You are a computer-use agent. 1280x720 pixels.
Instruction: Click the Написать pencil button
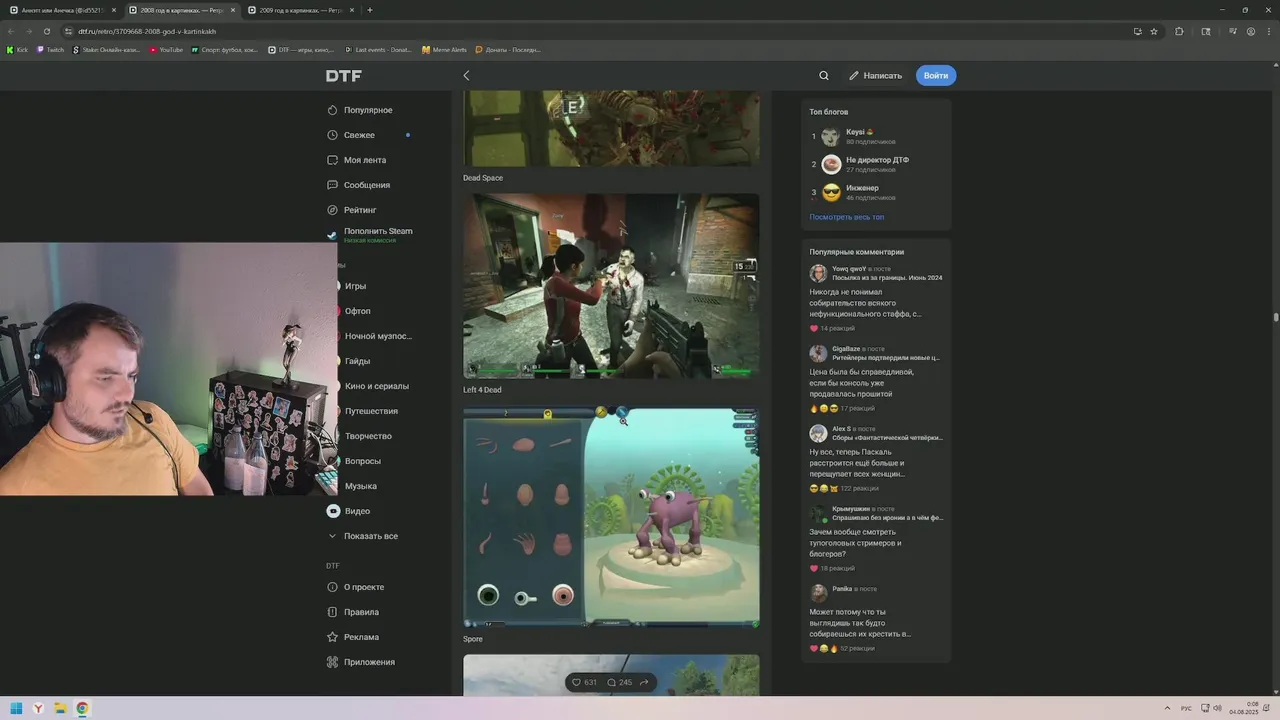(875, 75)
